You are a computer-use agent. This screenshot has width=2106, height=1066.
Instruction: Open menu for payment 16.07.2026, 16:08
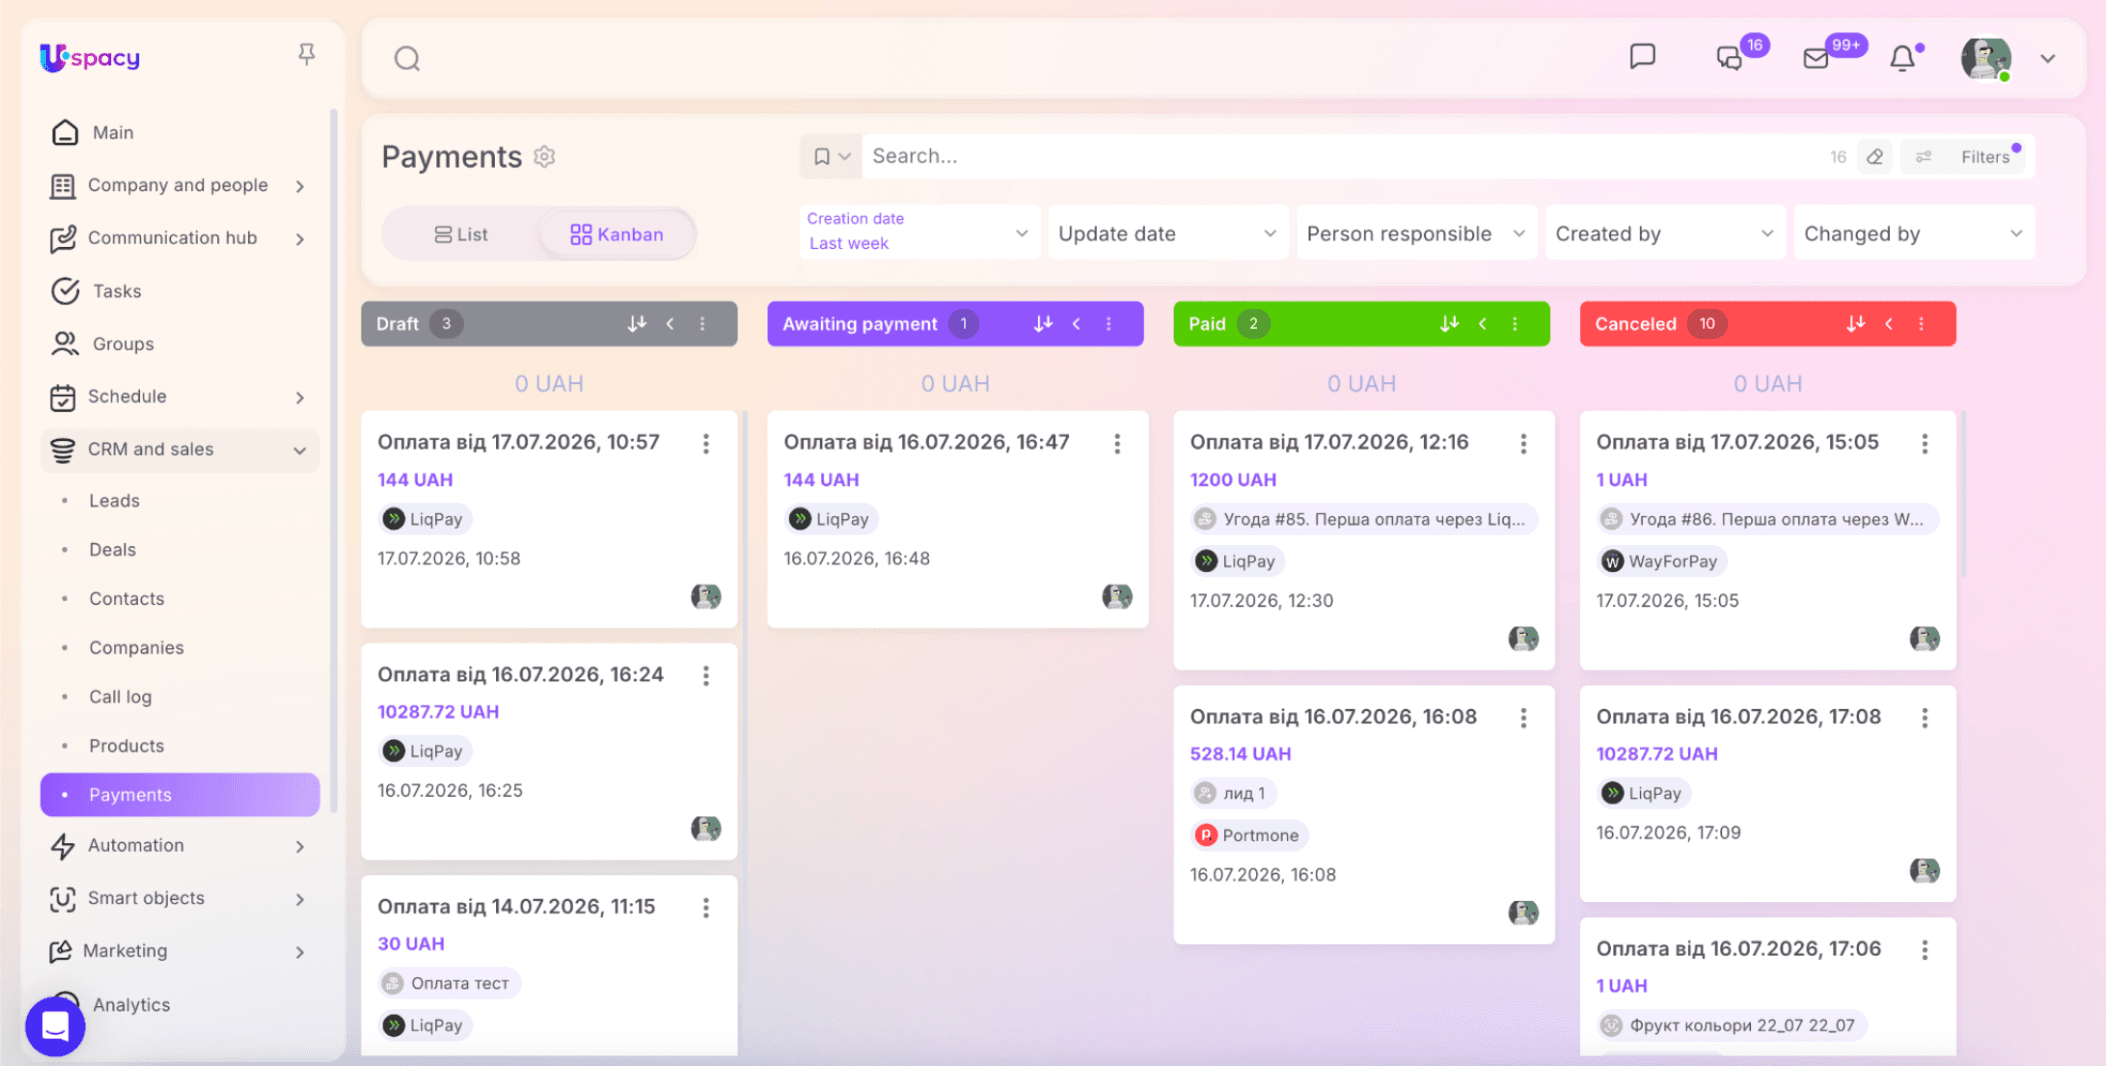click(1523, 718)
